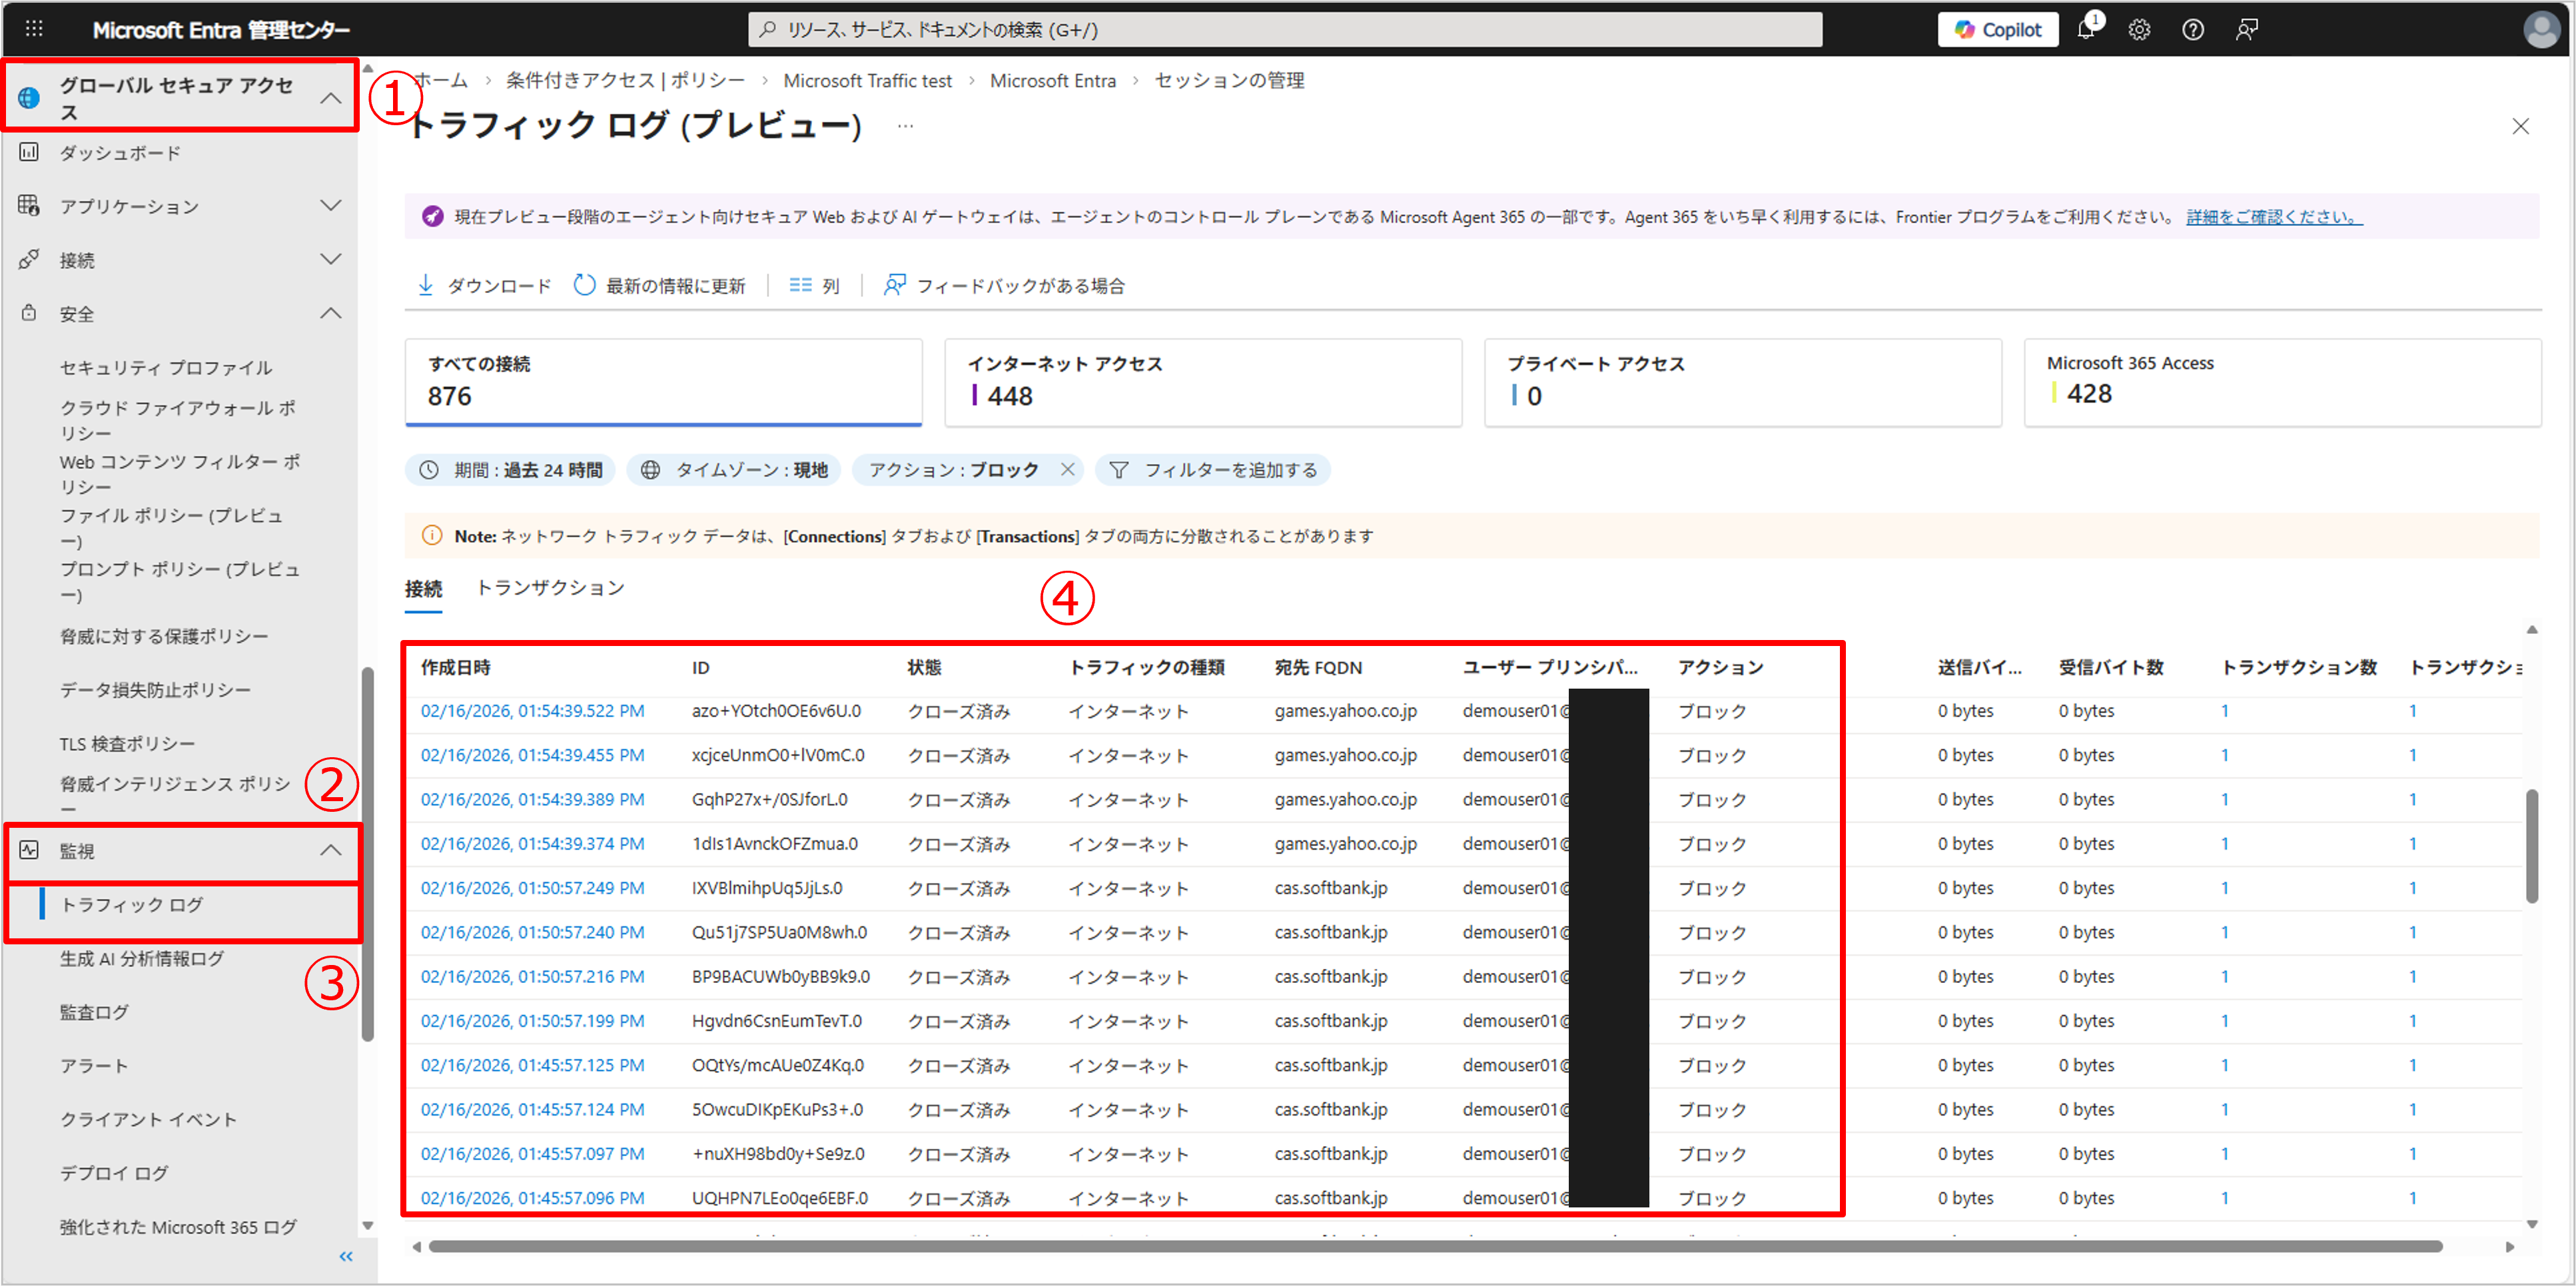Click the ダウンロード download icon
The image size is (2576, 1286).
pyautogui.click(x=426, y=286)
